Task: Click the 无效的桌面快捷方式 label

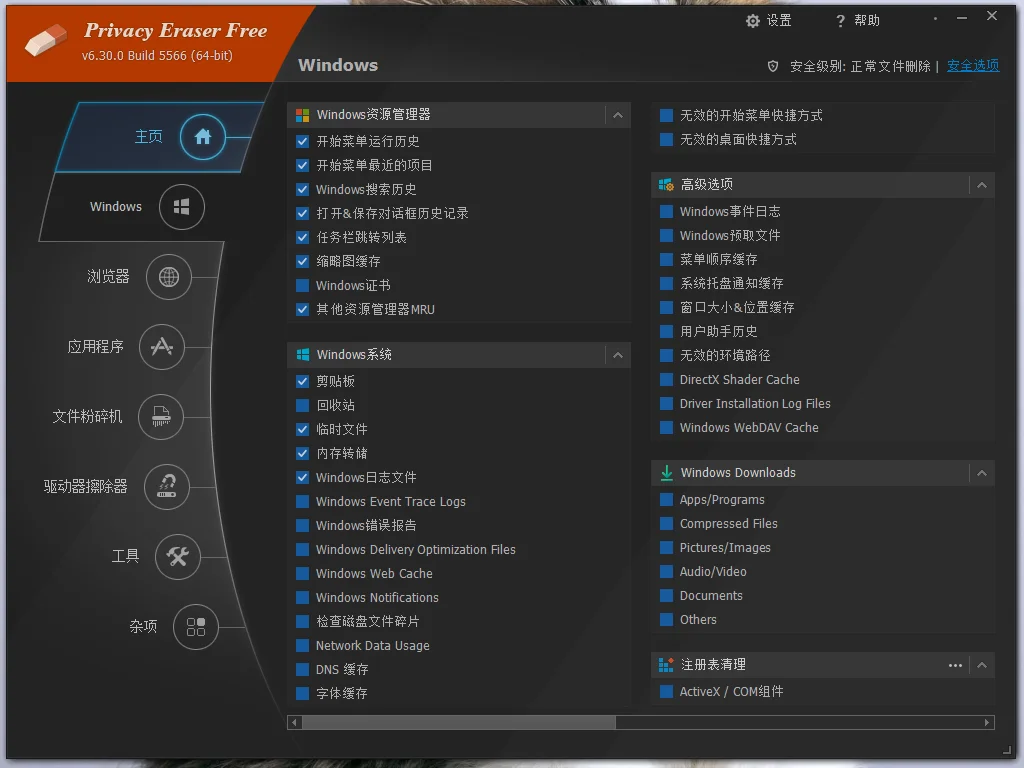Action: (x=738, y=140)
